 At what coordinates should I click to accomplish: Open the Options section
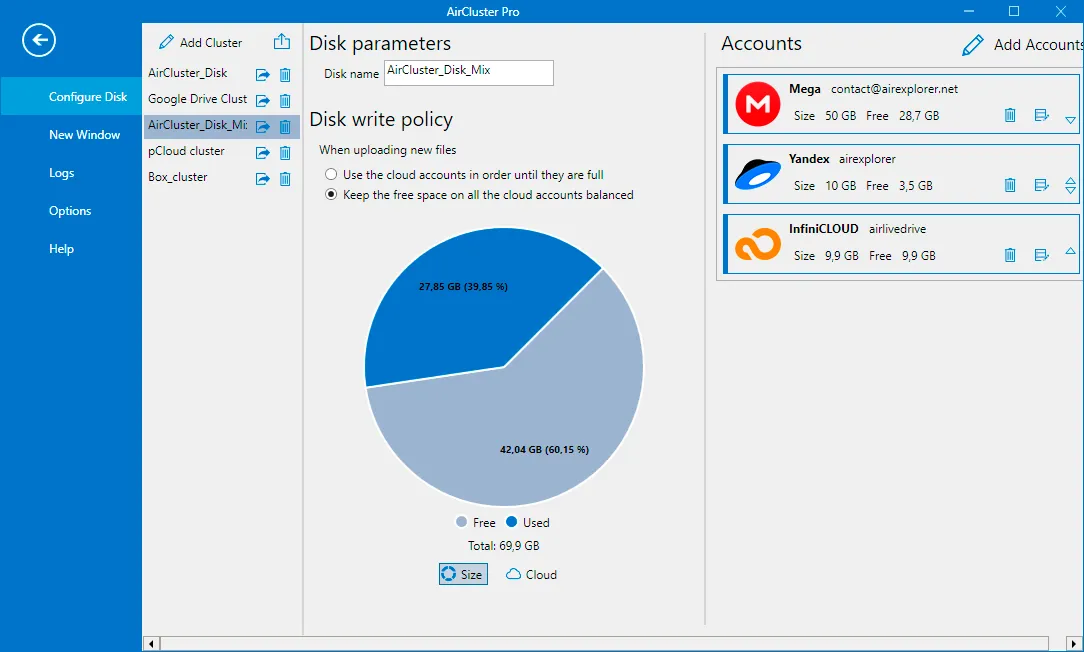(71, 210)
